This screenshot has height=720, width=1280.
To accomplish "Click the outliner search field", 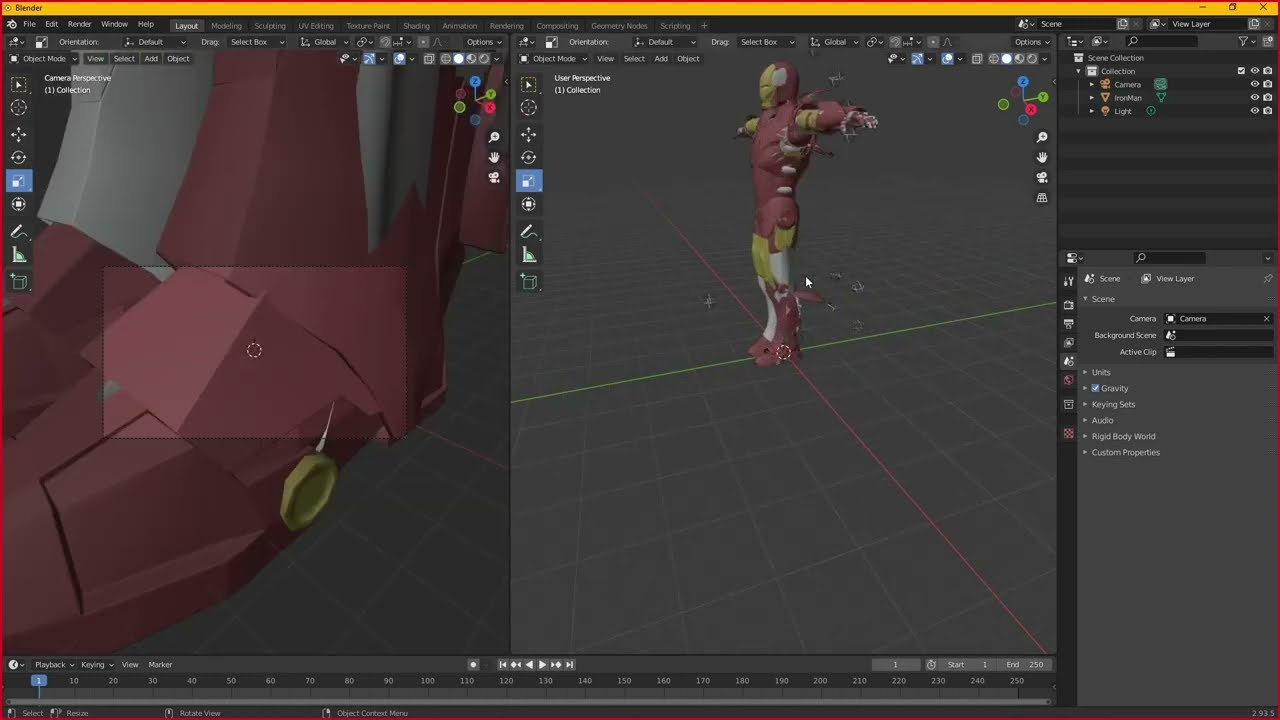I will coord(1160,41).
